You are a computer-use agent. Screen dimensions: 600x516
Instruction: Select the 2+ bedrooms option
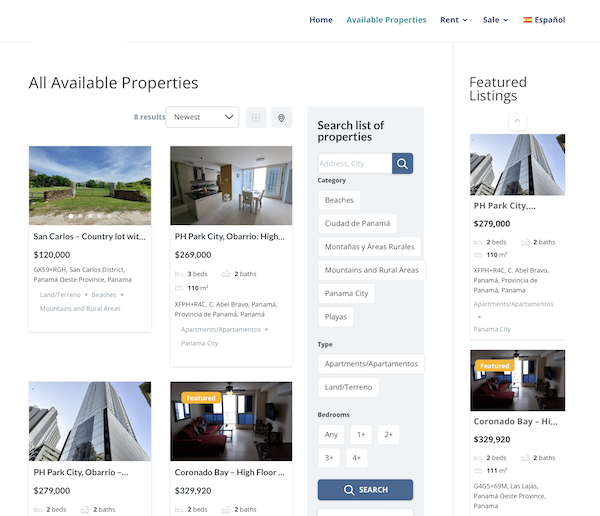pos(388,434)
